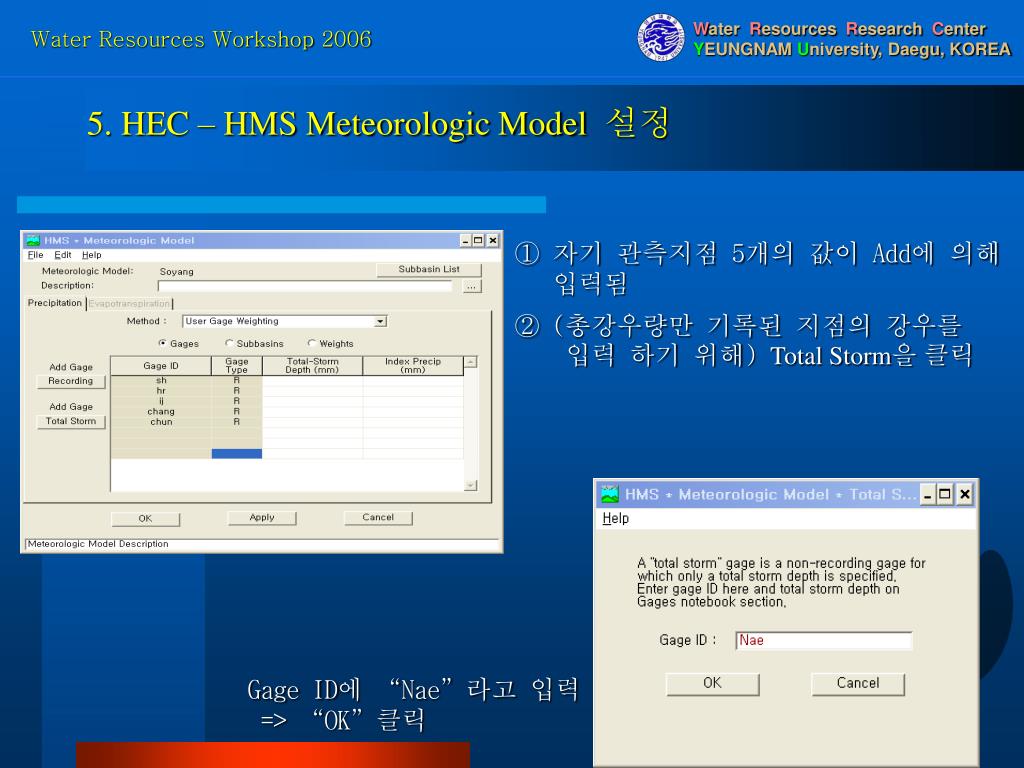
Task: Click Total-Storm Depth cell in the sh row
Action: coord(312,380)
